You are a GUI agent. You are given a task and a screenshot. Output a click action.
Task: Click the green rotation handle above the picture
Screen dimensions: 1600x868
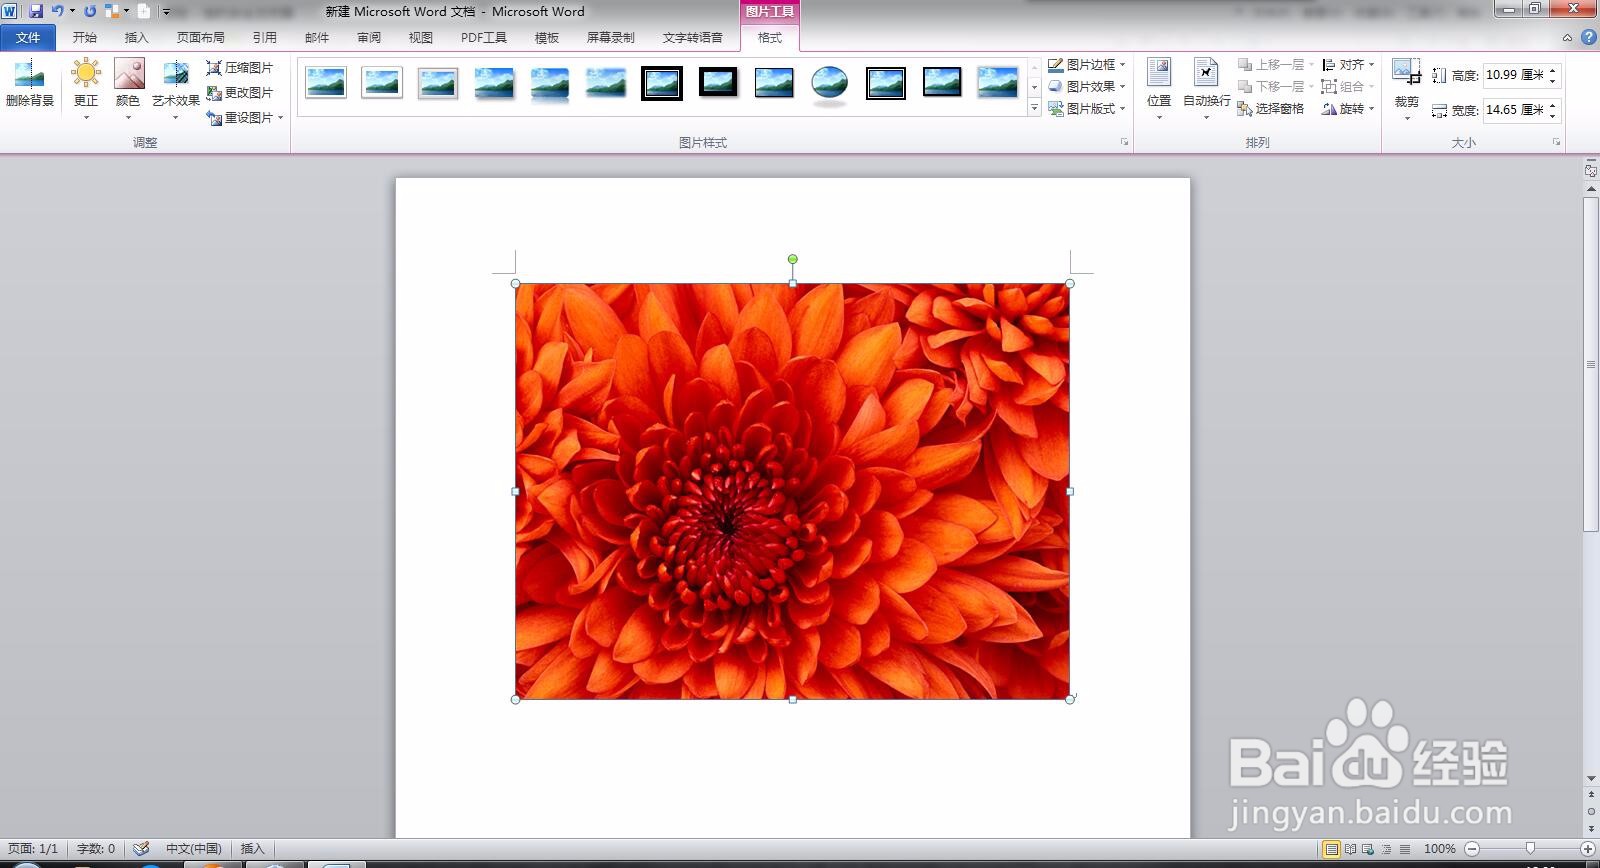pos(793,259)
